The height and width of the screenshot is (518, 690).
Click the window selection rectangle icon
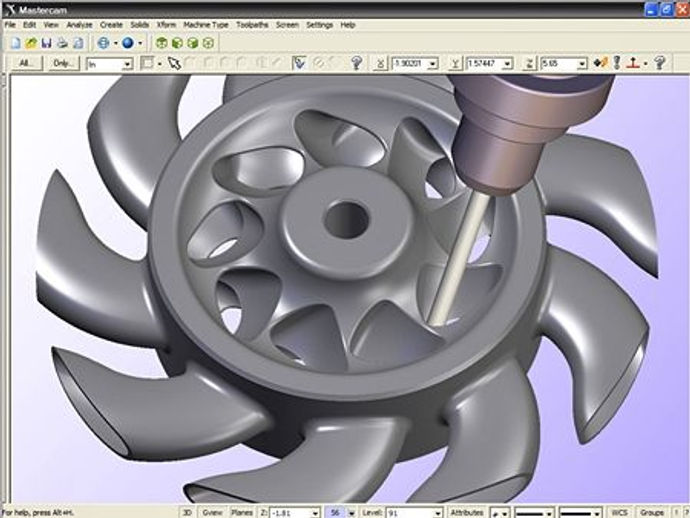(x=147, y=63)
